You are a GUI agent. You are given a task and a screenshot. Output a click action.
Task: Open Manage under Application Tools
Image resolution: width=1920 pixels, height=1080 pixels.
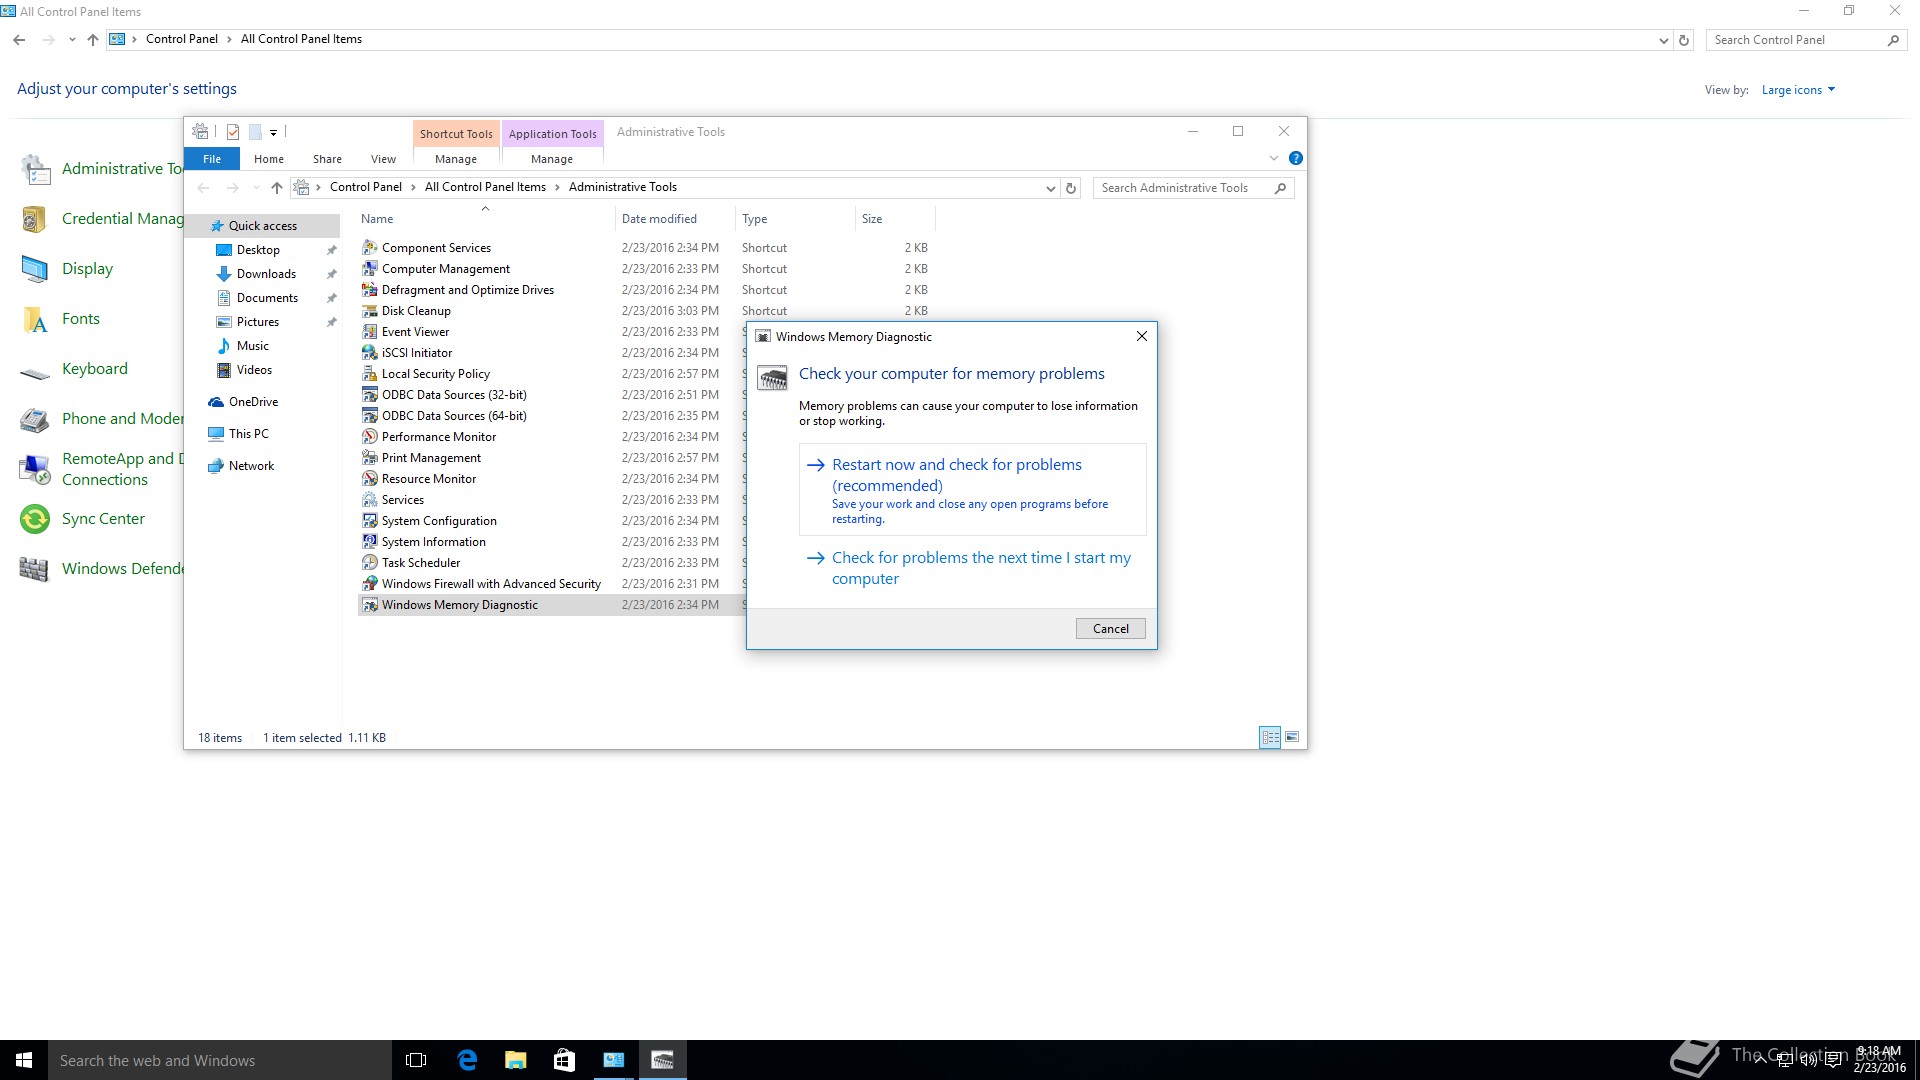point(552,159)
